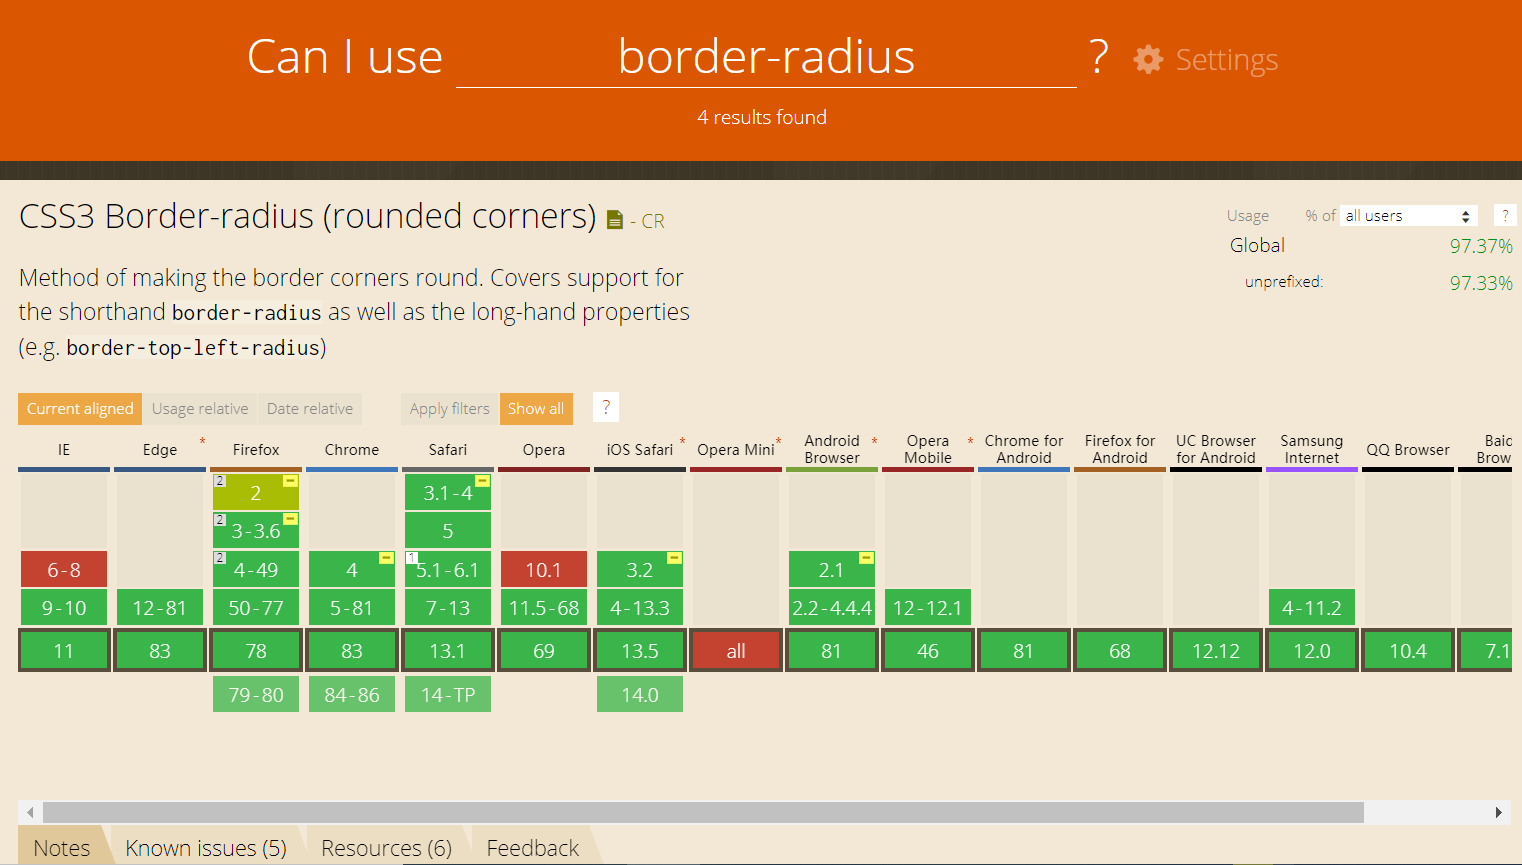Viewport: 1522px width, 865px height.
Task: Click the upcoming Chrome 84-86 cell
Action: [x=352, y=694]
